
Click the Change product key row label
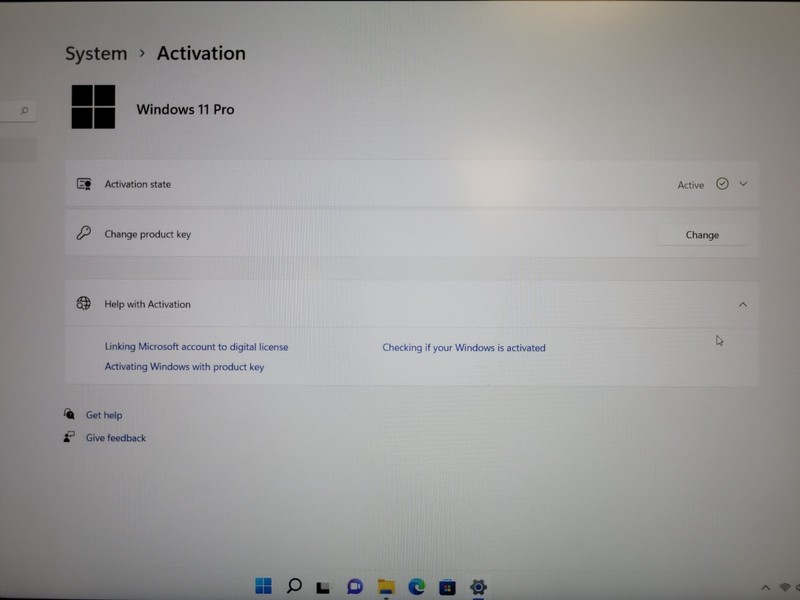pos(147,234)
